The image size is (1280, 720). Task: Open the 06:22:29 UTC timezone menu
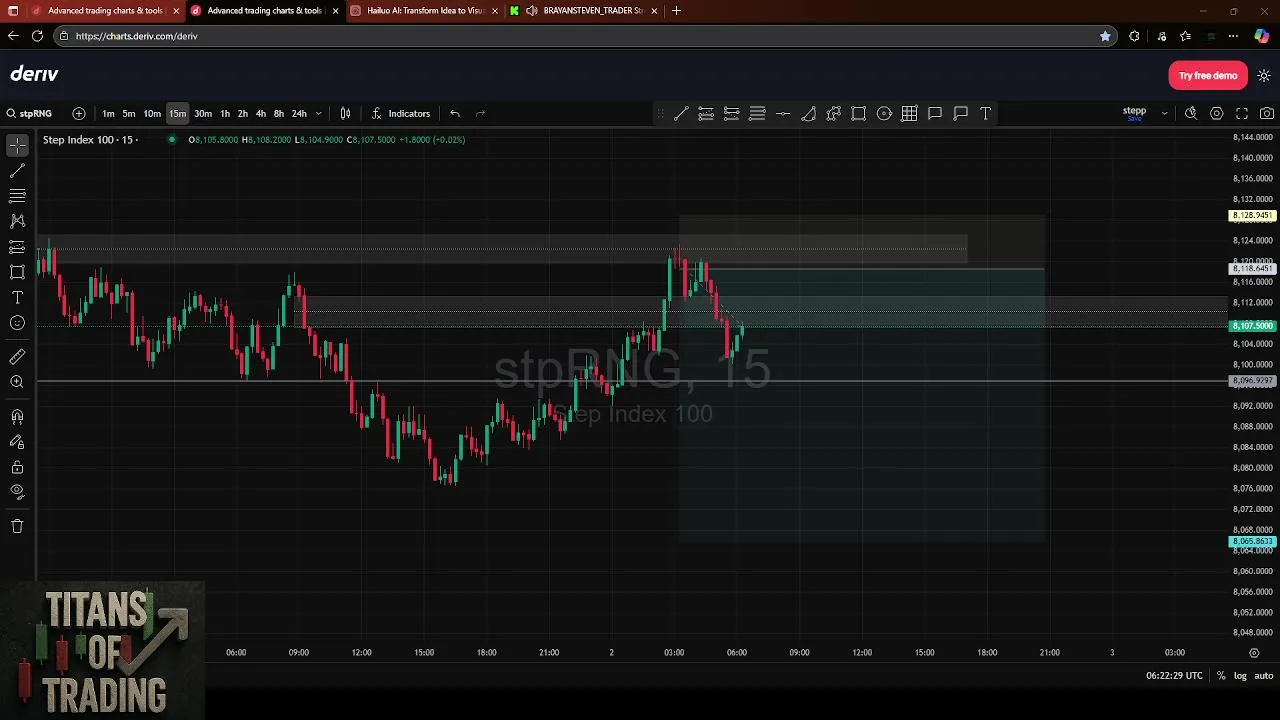tap(1174, 676)
